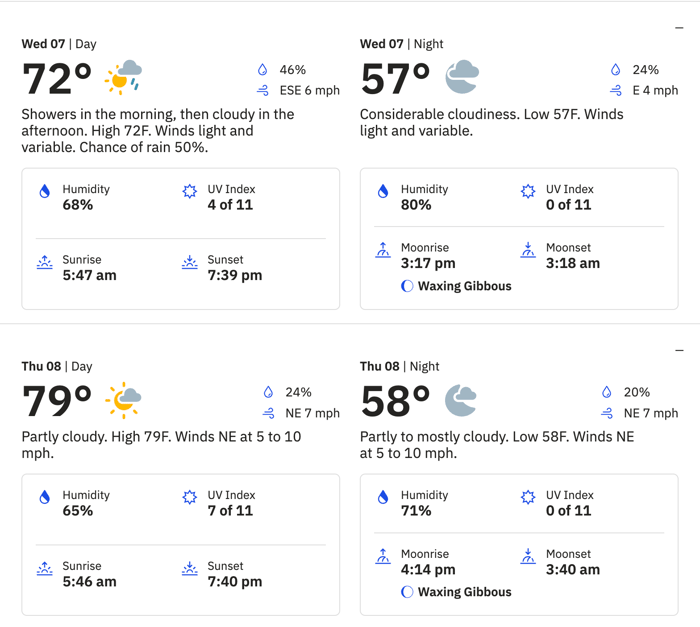This screenshot has width=700, height=627.
Task: Collapse the Wed 07 forecast section
Action: coord(680,28)
